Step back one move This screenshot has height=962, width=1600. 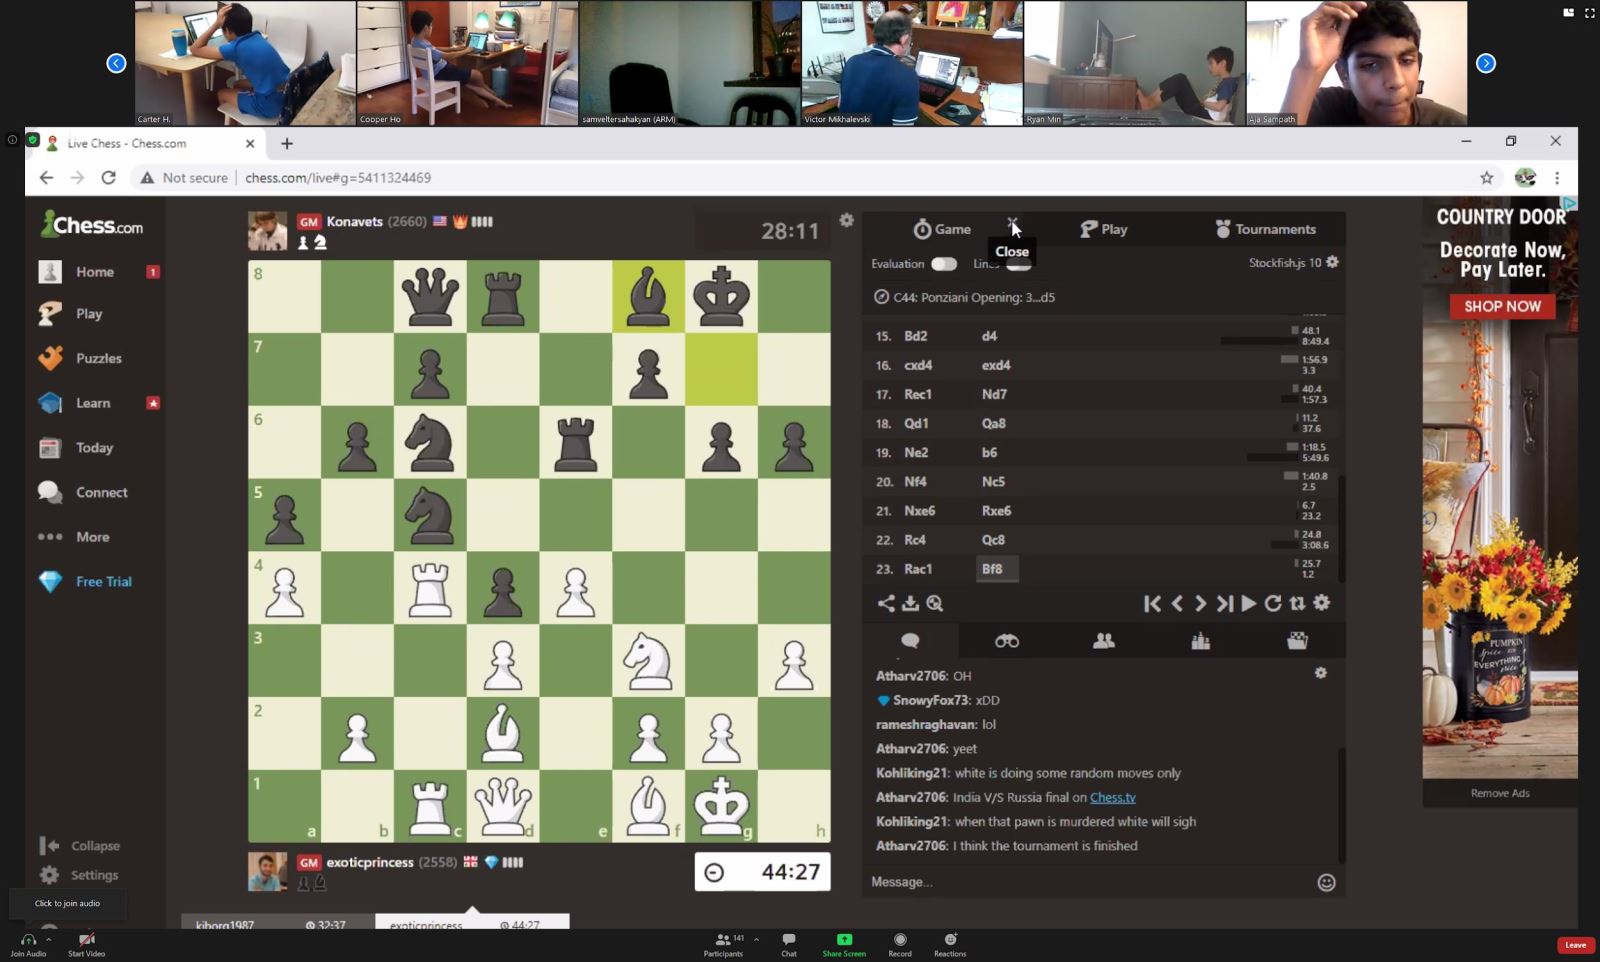(x=1177, y=603)
